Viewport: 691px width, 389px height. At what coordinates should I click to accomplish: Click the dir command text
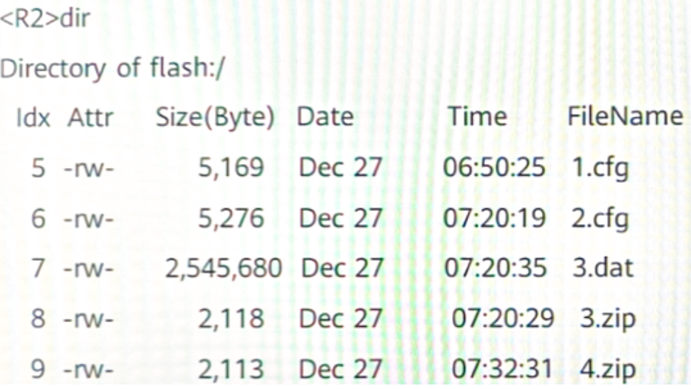(75, 19)
